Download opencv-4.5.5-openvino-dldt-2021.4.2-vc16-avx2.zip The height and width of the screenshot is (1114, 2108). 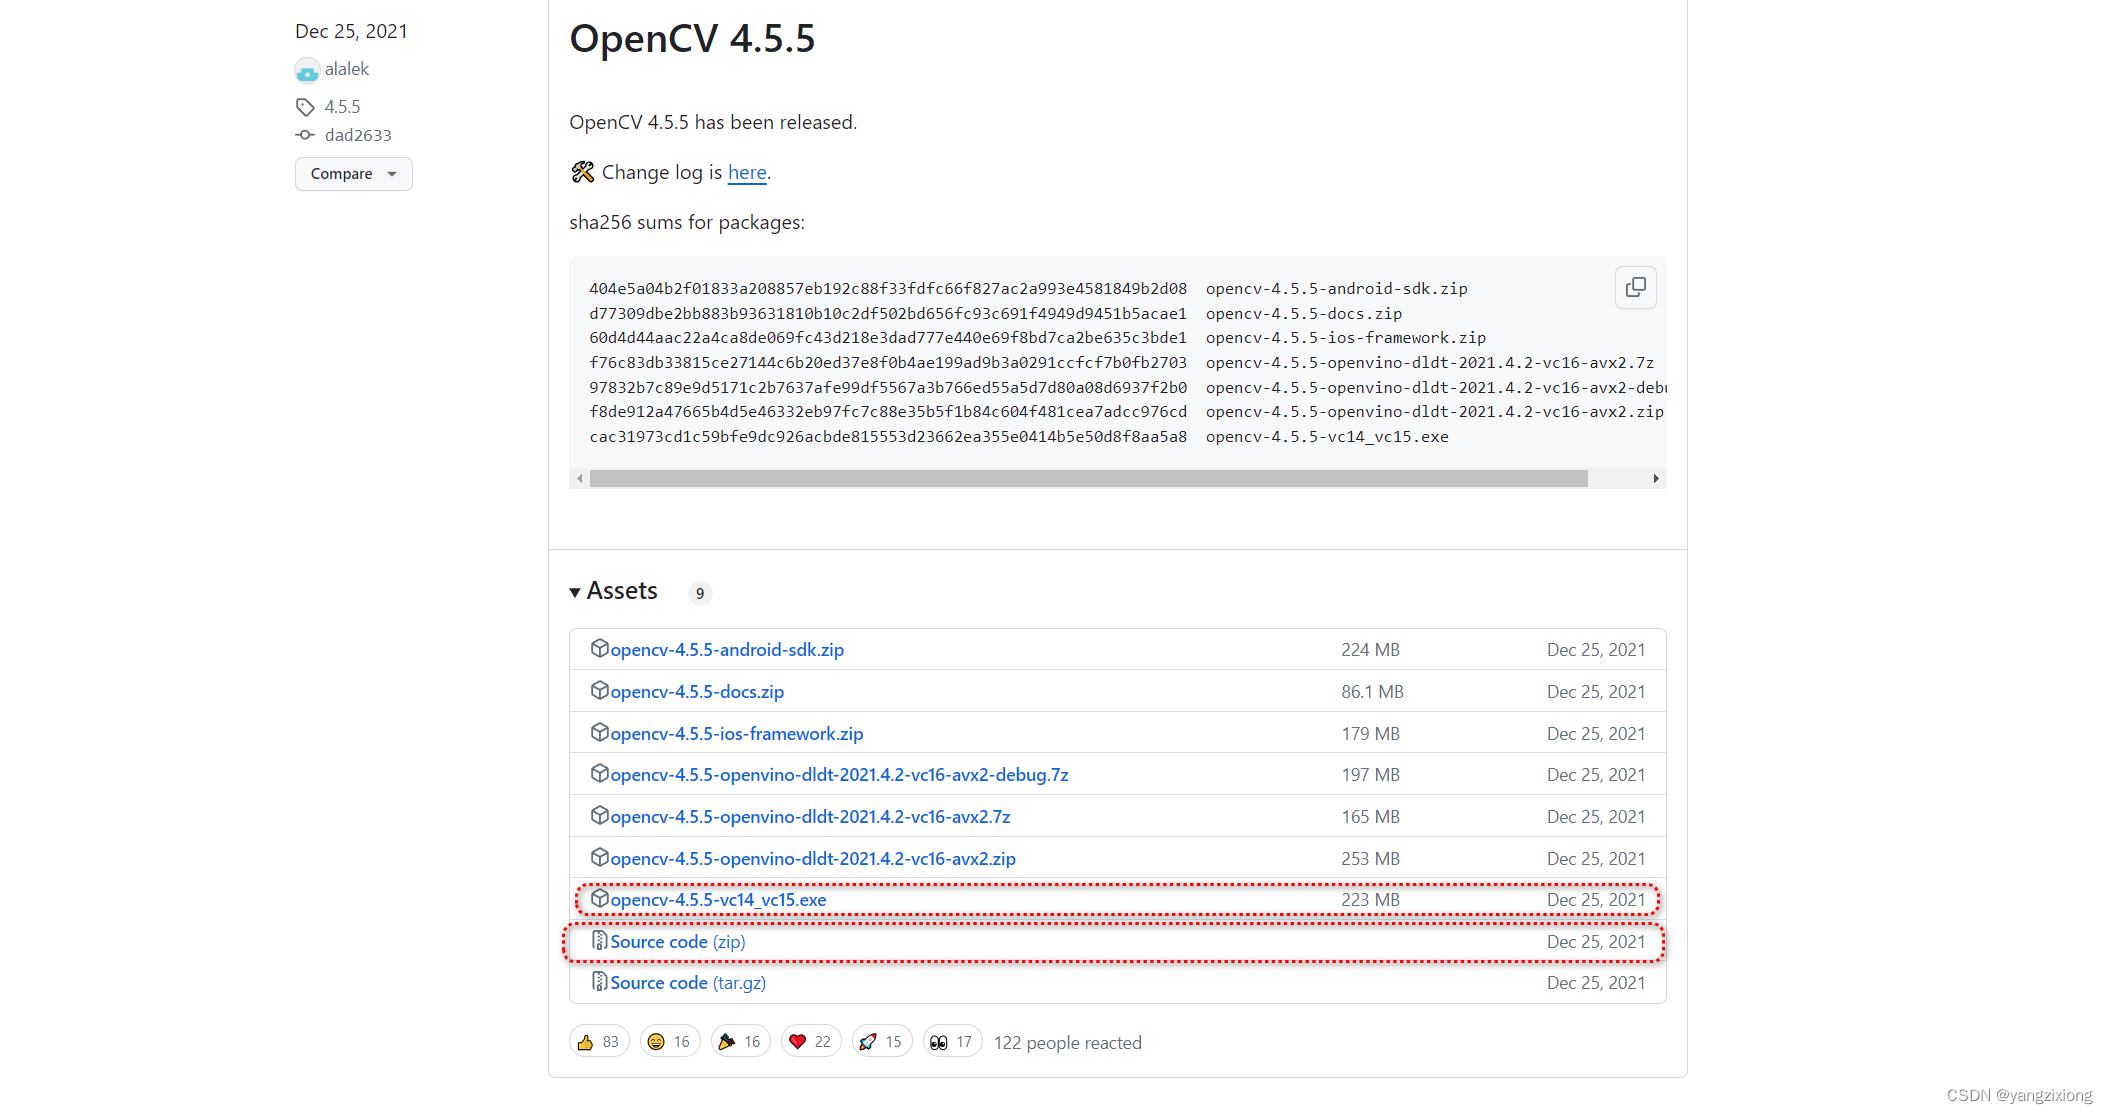(x=813, y=859)
